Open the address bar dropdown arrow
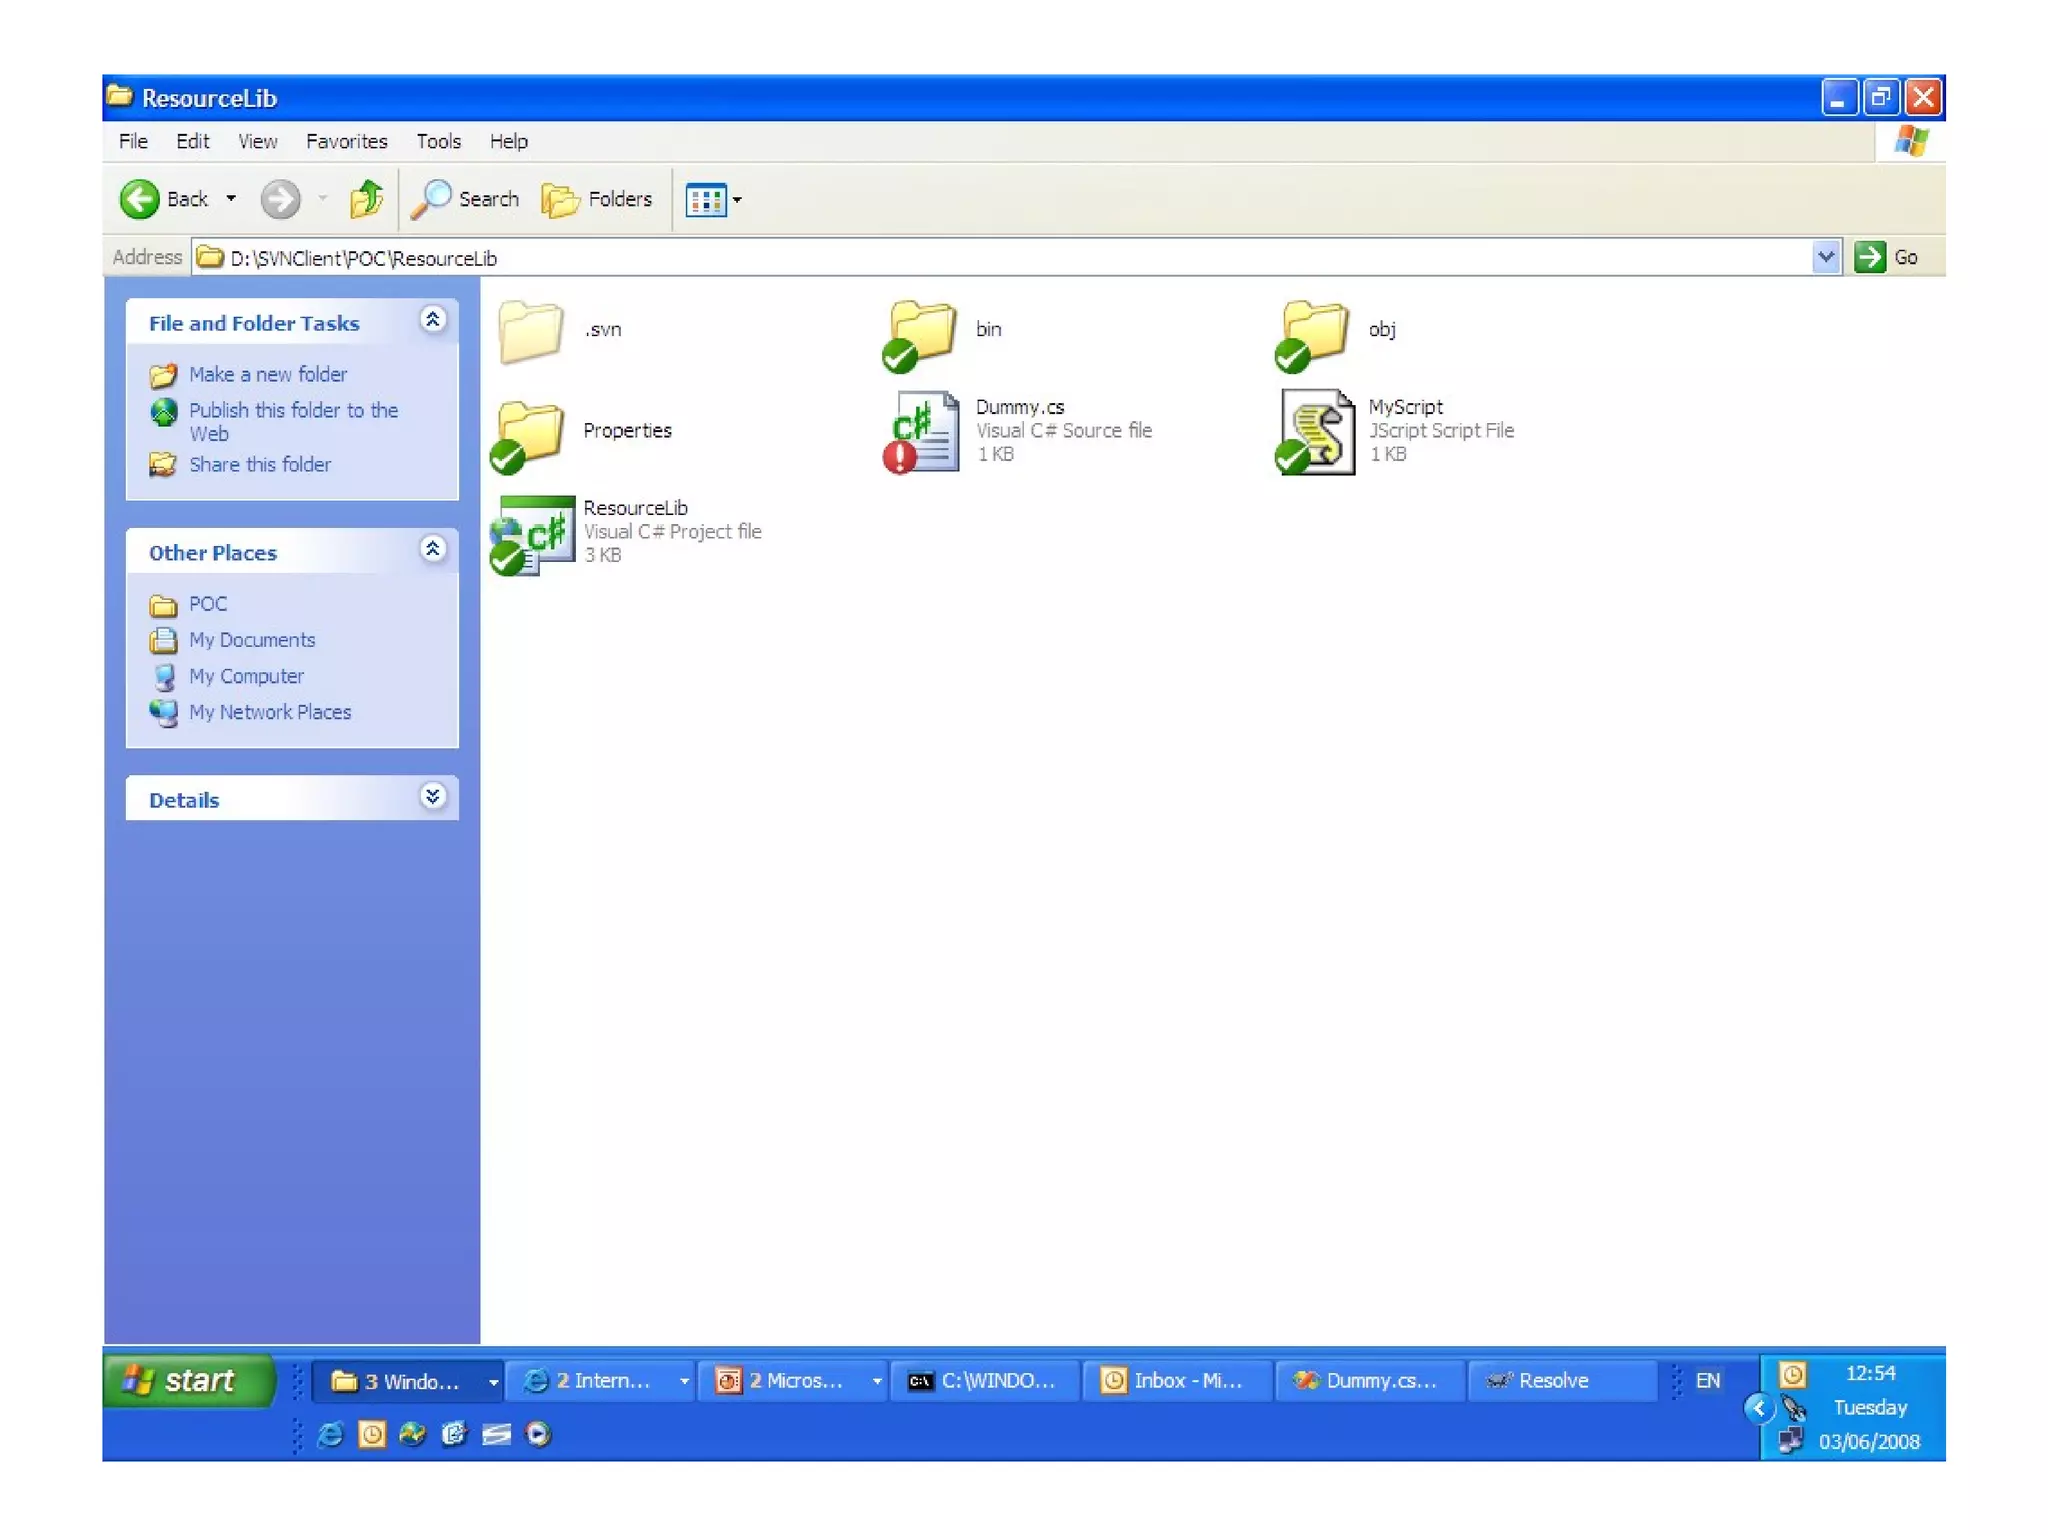 pos(1825,257)
